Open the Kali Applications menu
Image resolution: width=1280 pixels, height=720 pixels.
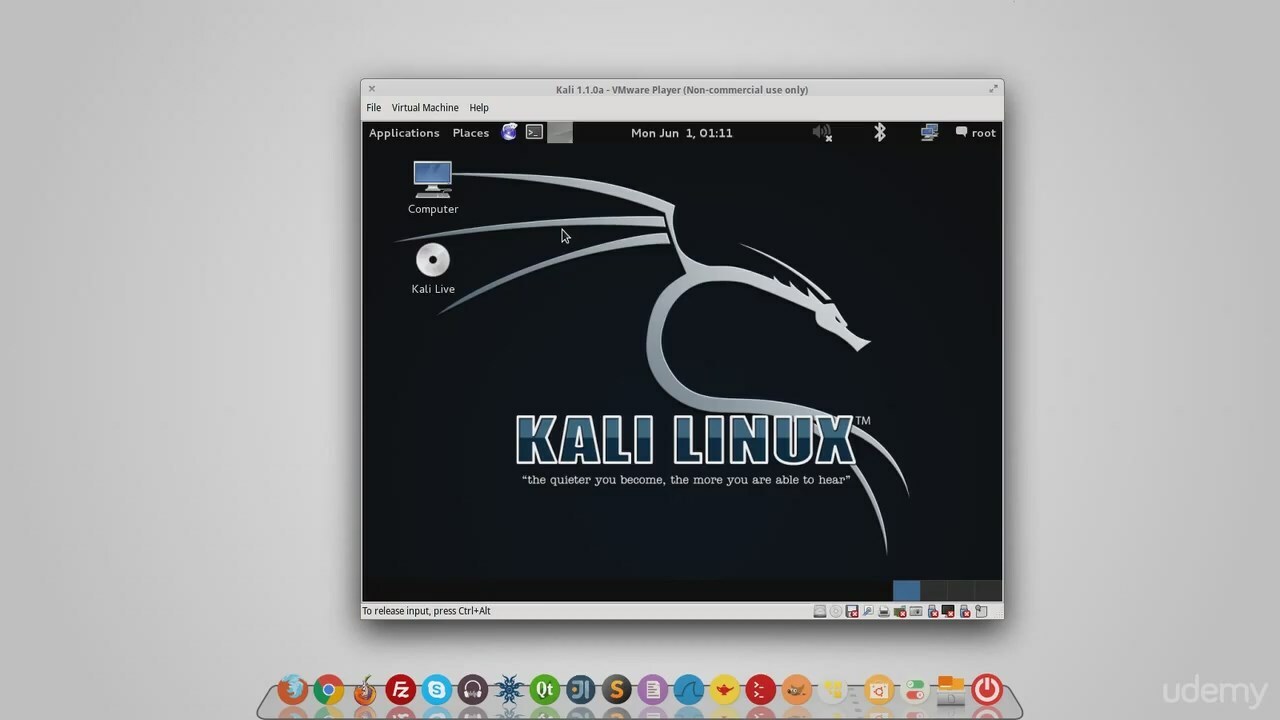404,133
